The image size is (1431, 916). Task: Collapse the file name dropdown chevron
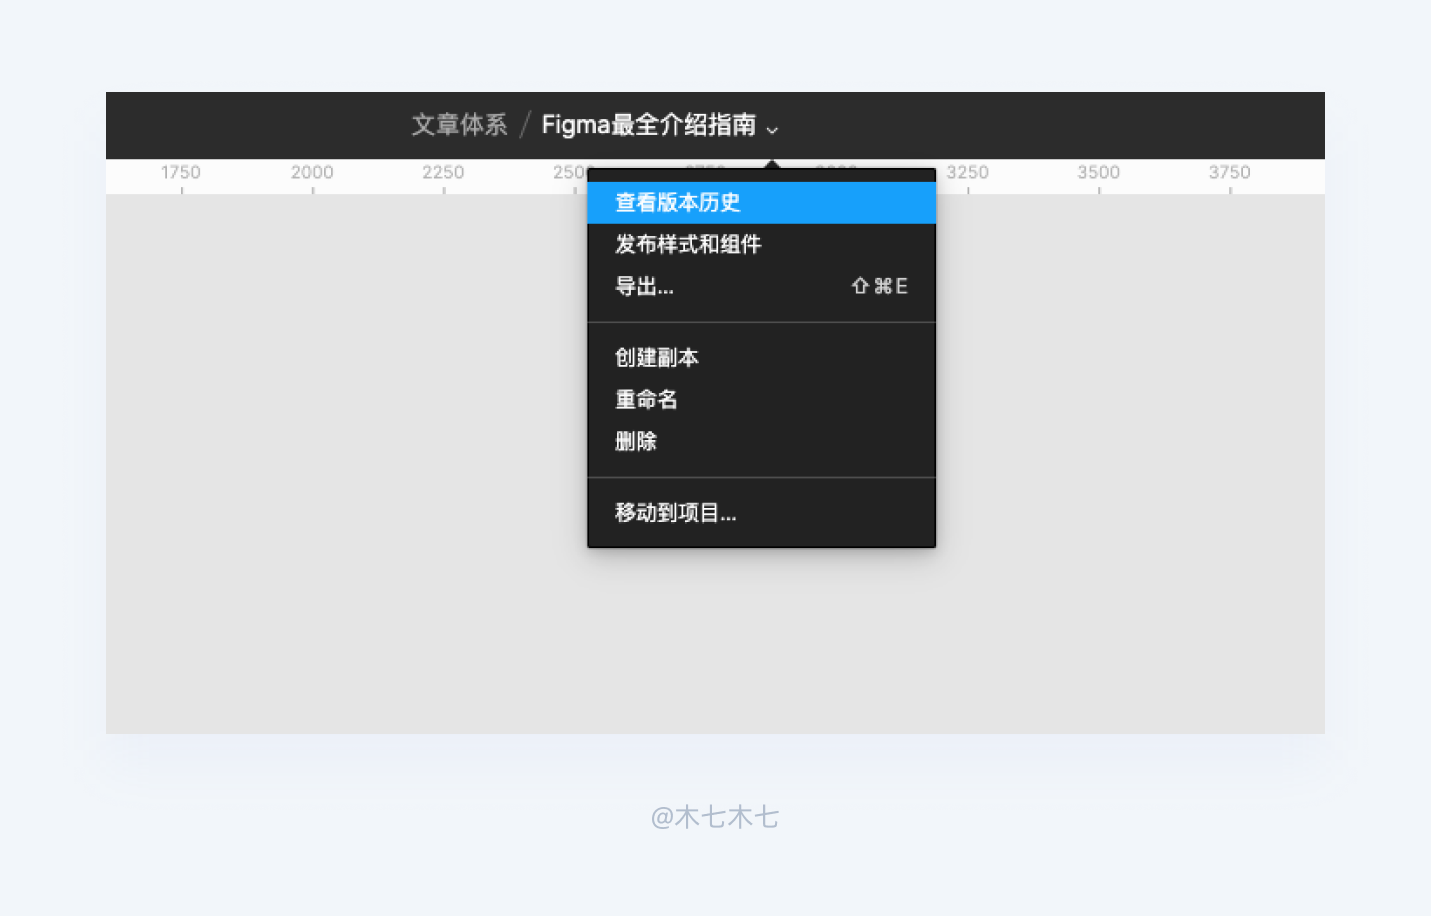[772, 130]
